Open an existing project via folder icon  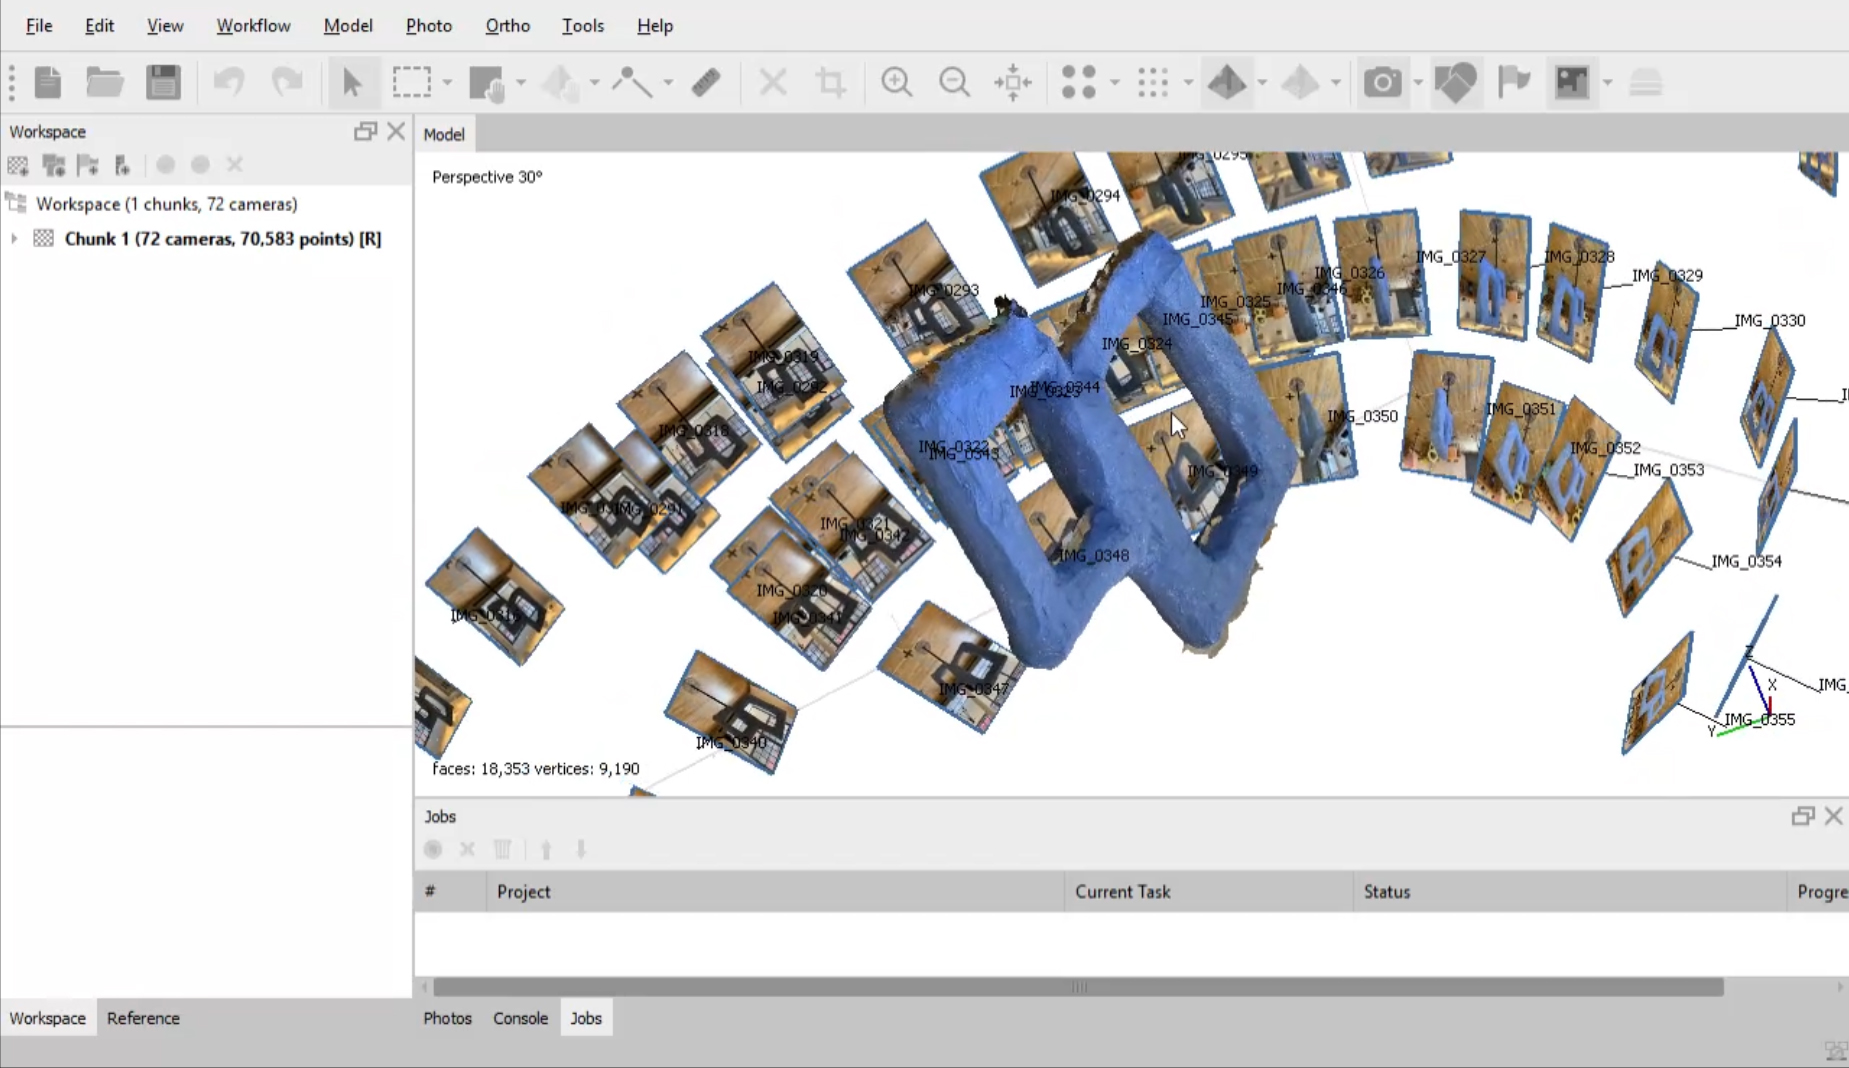[x=104, y=82]
